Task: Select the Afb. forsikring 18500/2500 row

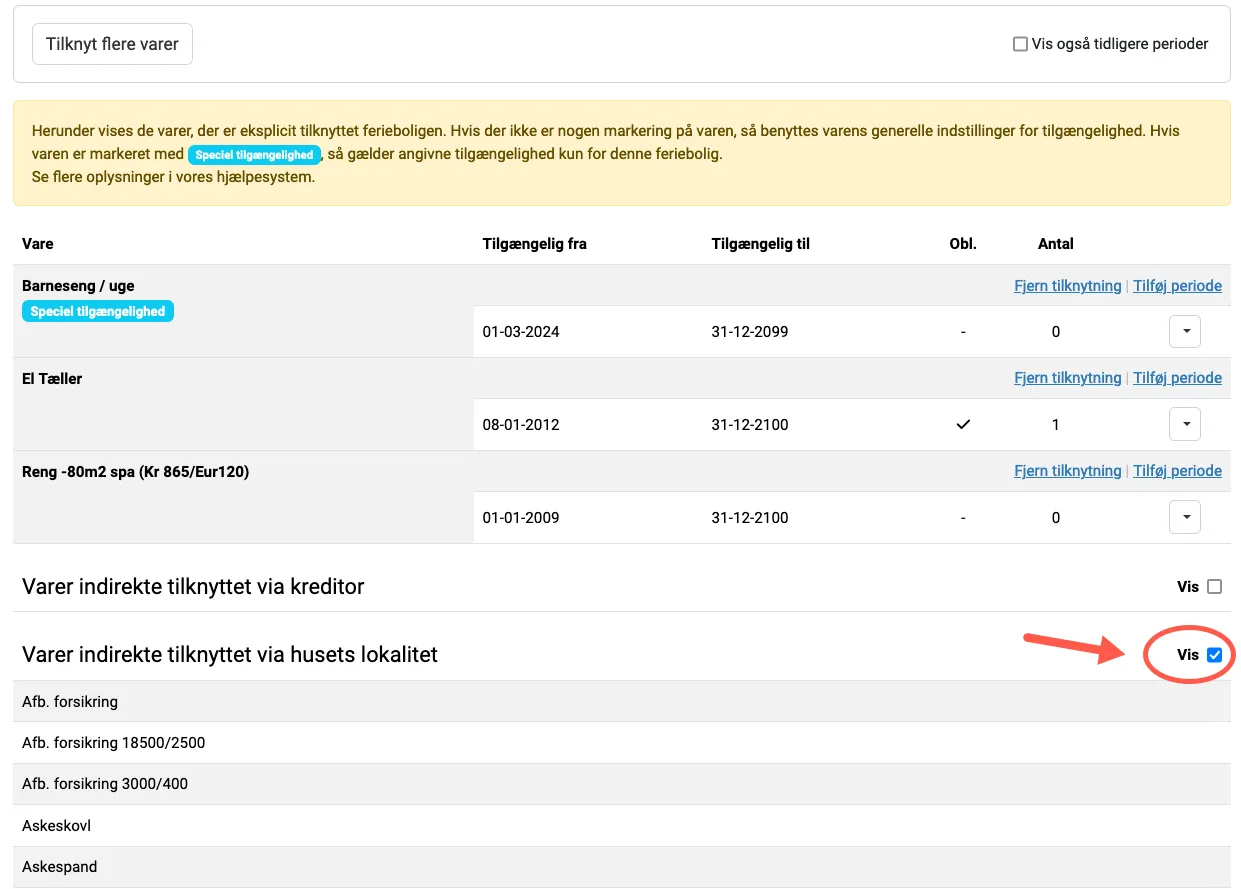Action: pos(114,743)
